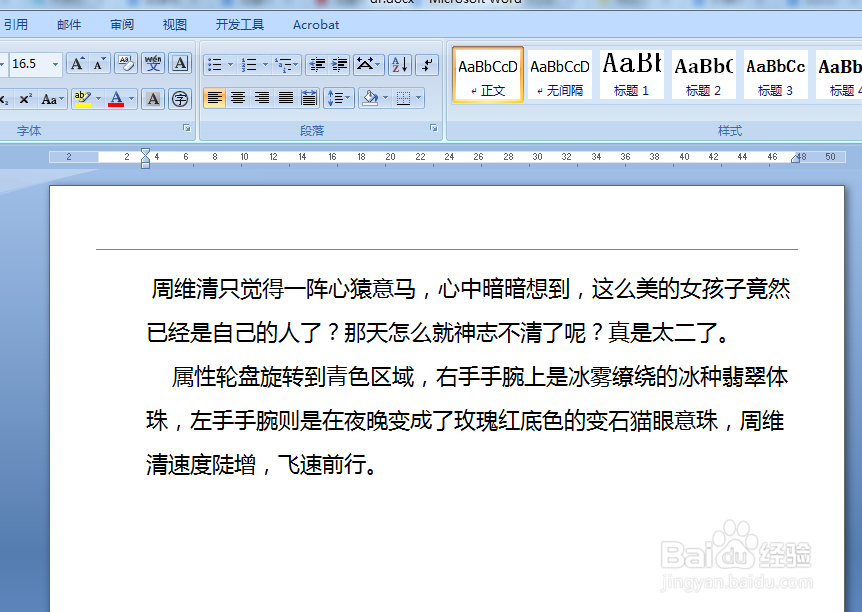This screenshot has width=862, height=612.
Task: Open the Bullets dropdown arrow
Action: [x=230, y=65]
